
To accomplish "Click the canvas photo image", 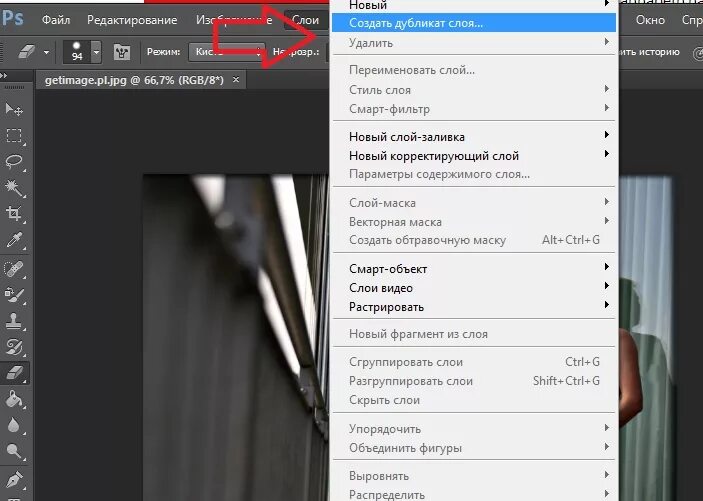I will (x=236, y=337).
